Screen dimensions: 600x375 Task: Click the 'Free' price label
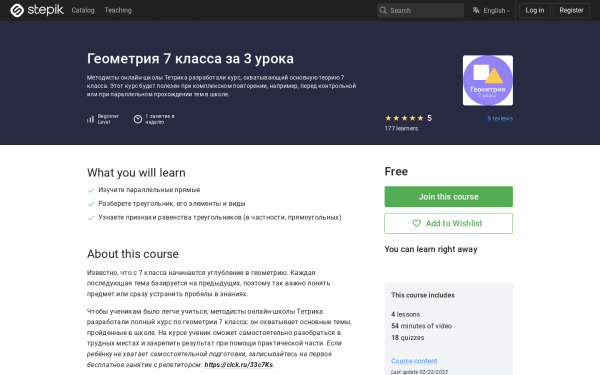click(x=396, y=171)
